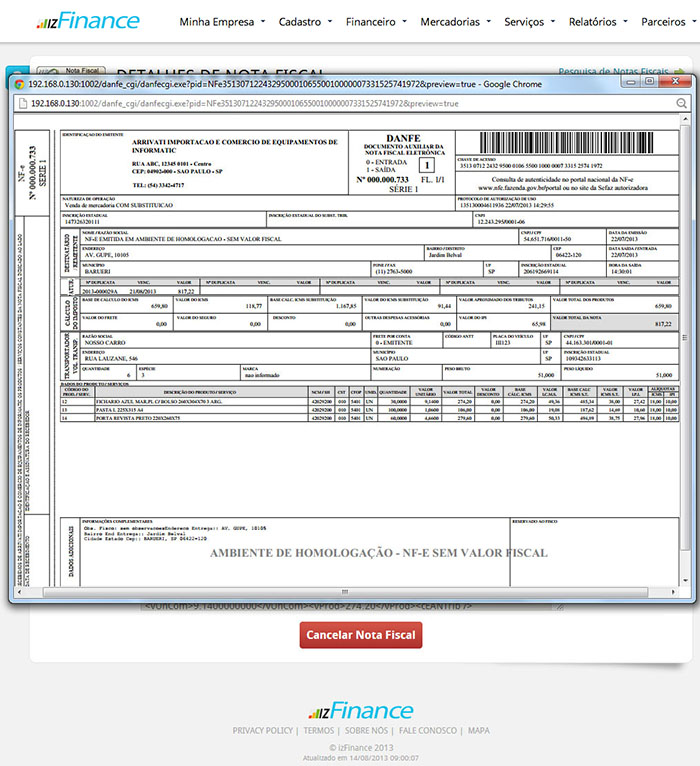Image resolution: width=700 pixels, height=766 pixels.
Task: Open the Fale Conosco footer link
Action: point(428,731)
